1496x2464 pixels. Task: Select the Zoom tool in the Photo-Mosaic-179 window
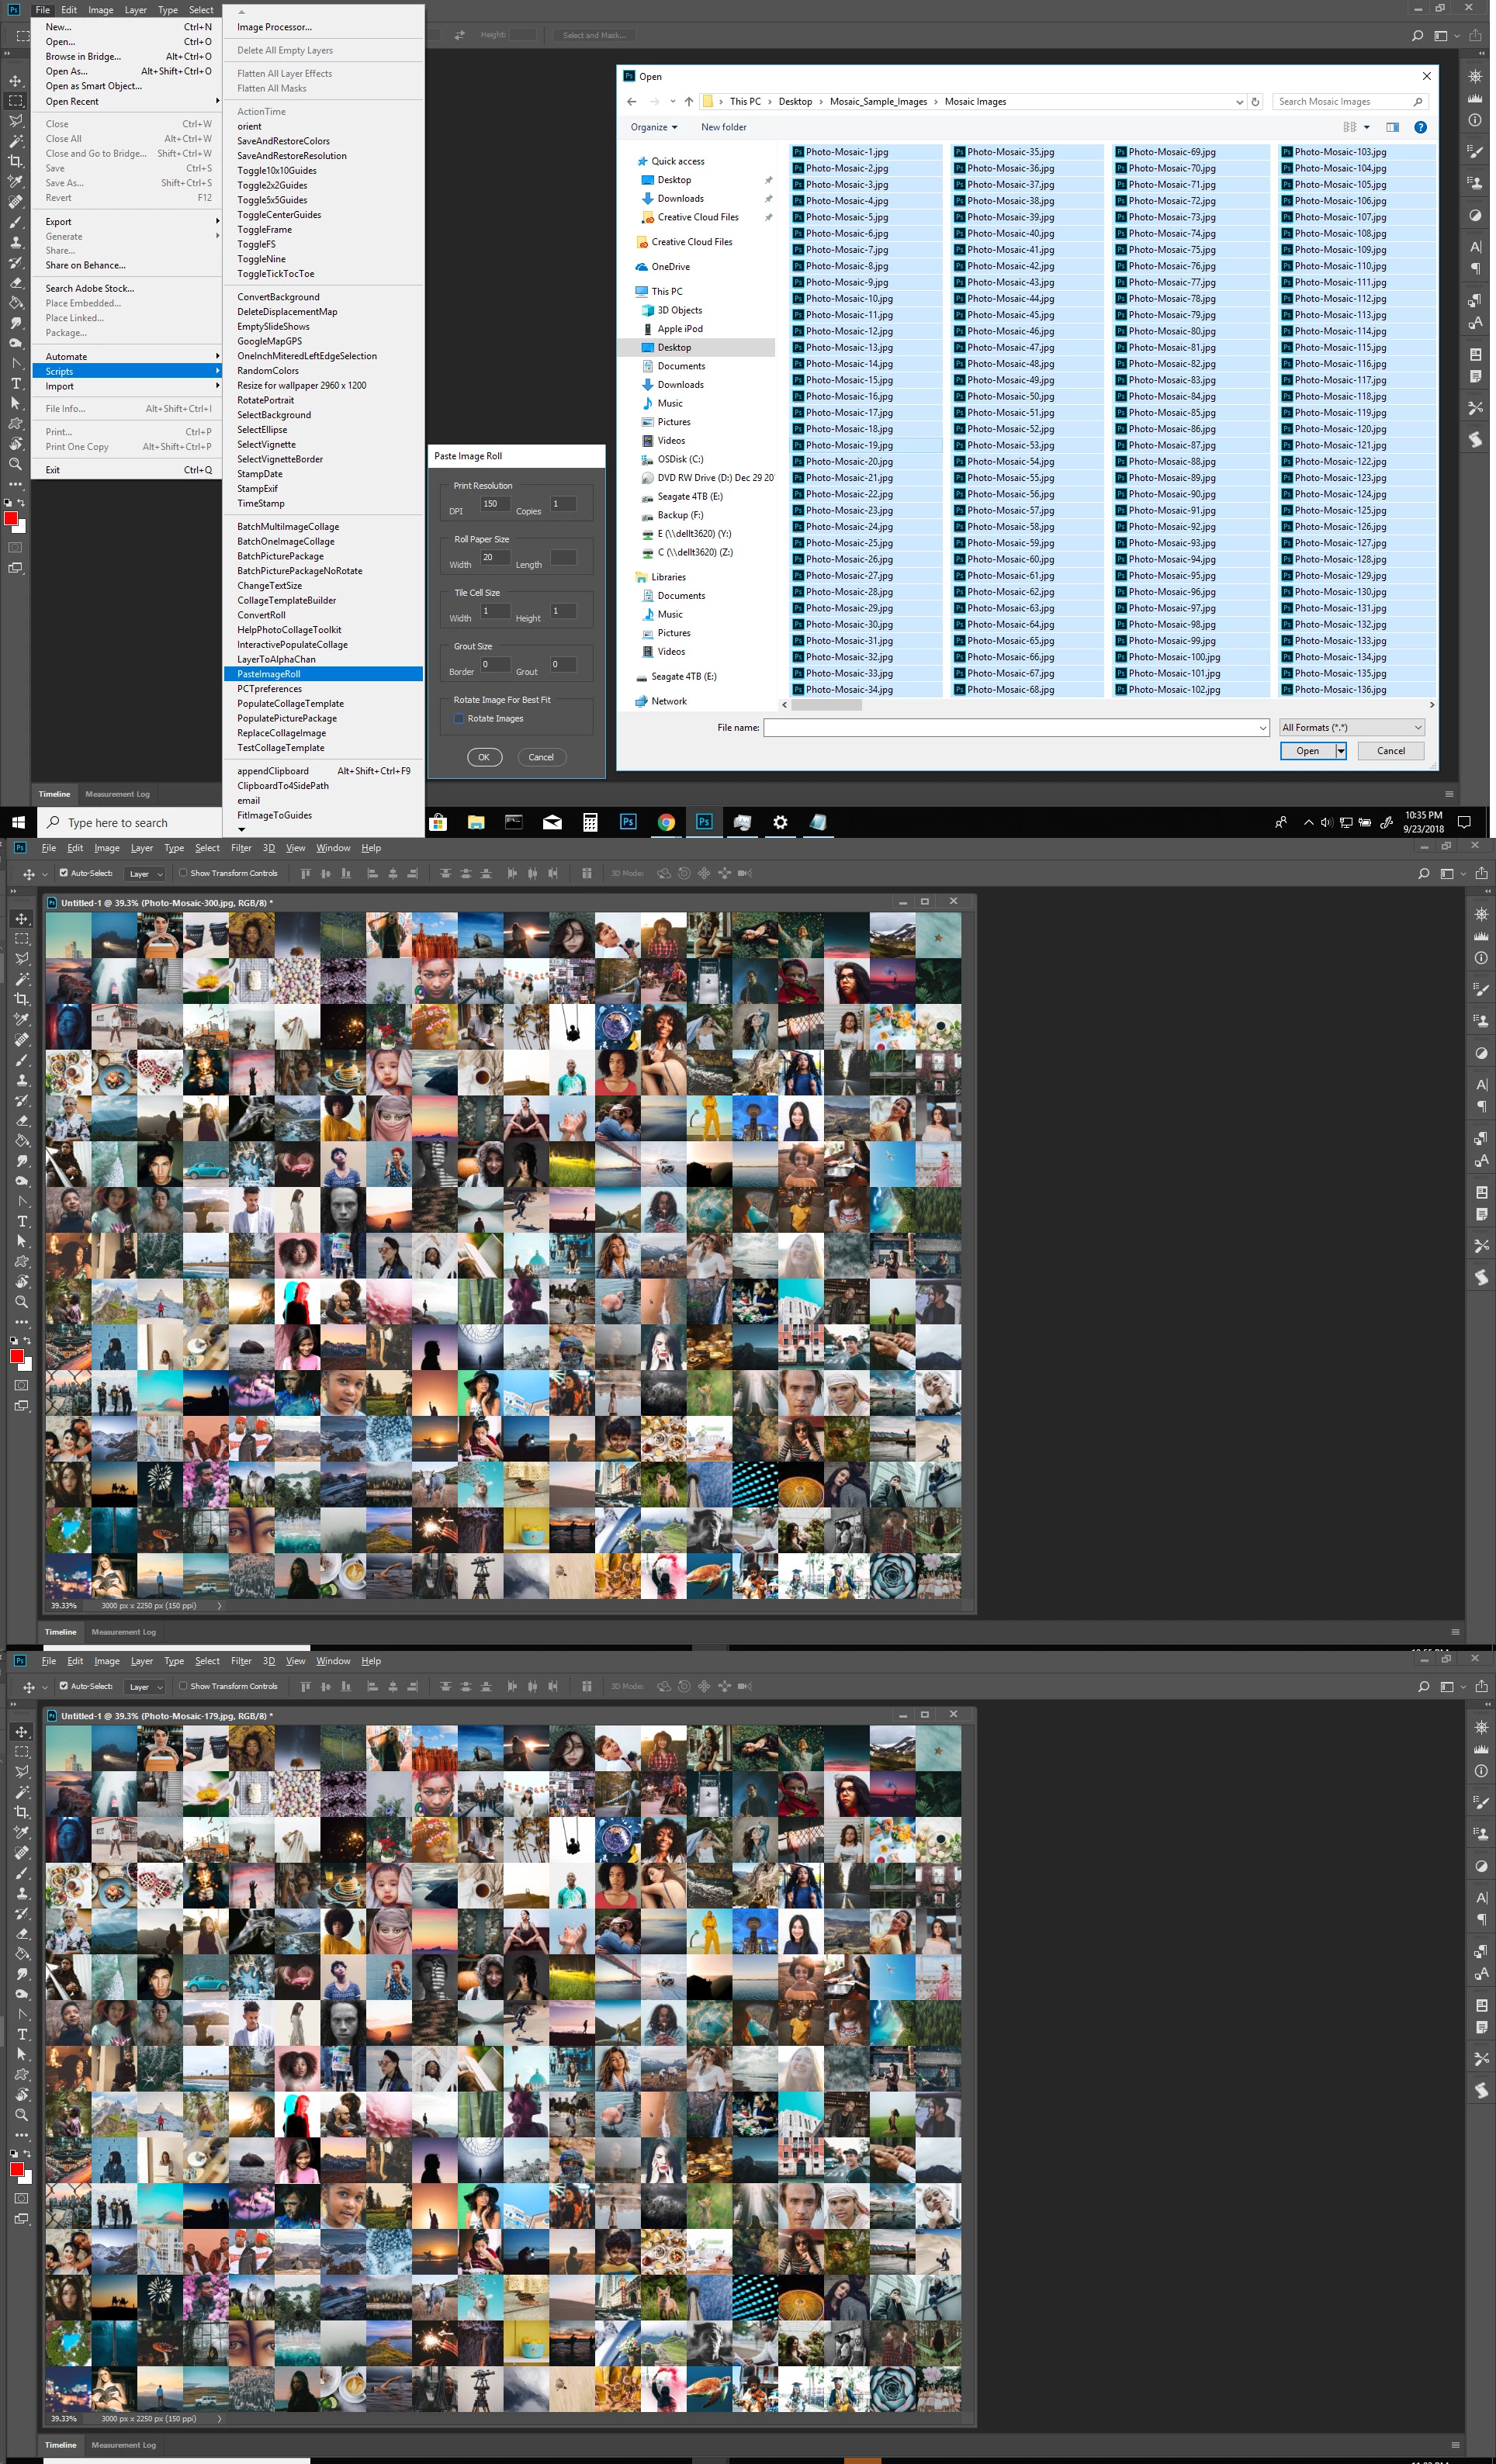point(21,2115)
